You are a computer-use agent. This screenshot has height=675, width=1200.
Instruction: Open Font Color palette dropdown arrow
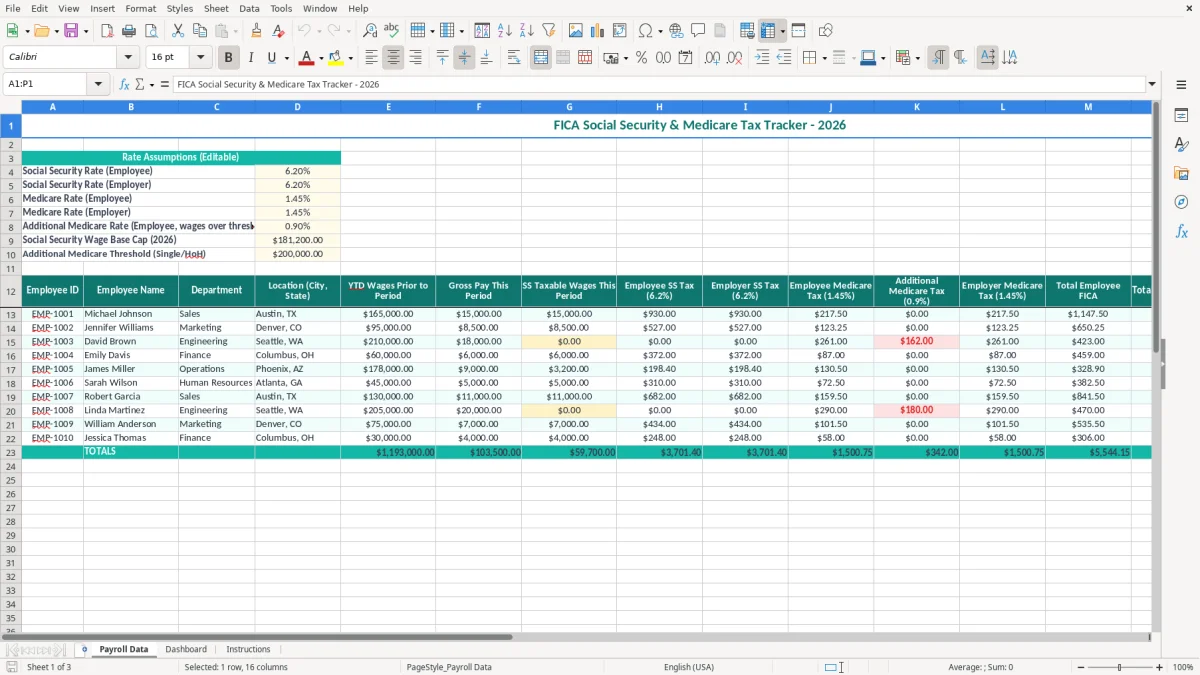pyautogui.click(x=321, y=58)
